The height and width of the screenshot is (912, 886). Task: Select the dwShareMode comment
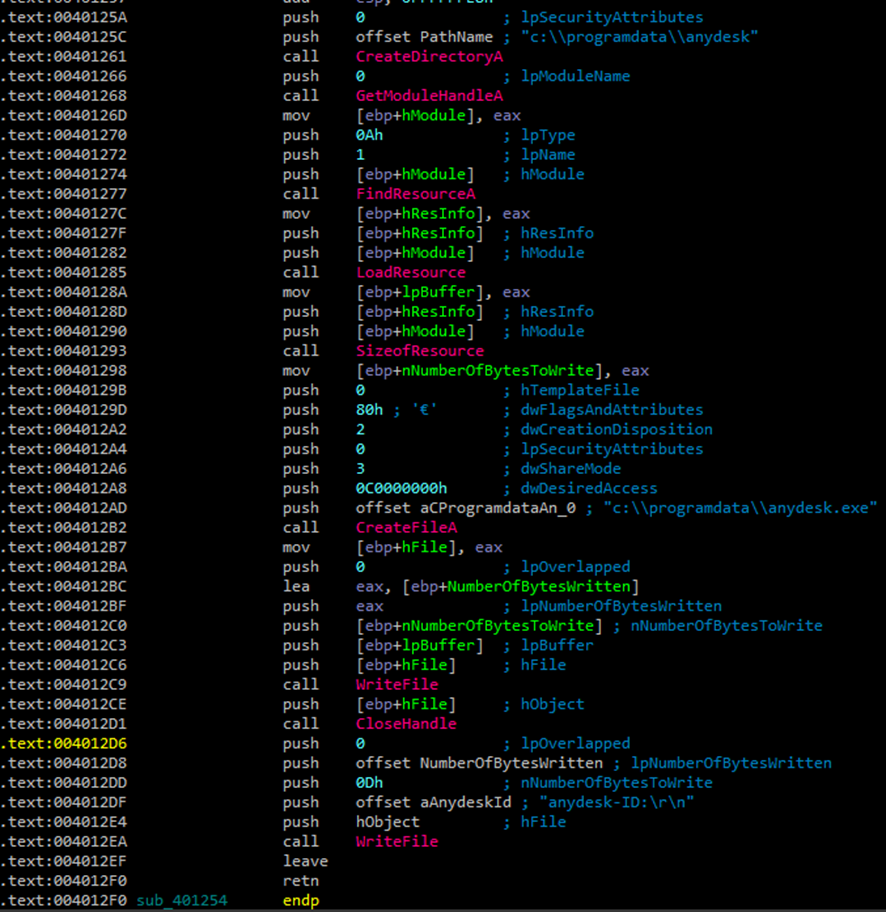571,468
